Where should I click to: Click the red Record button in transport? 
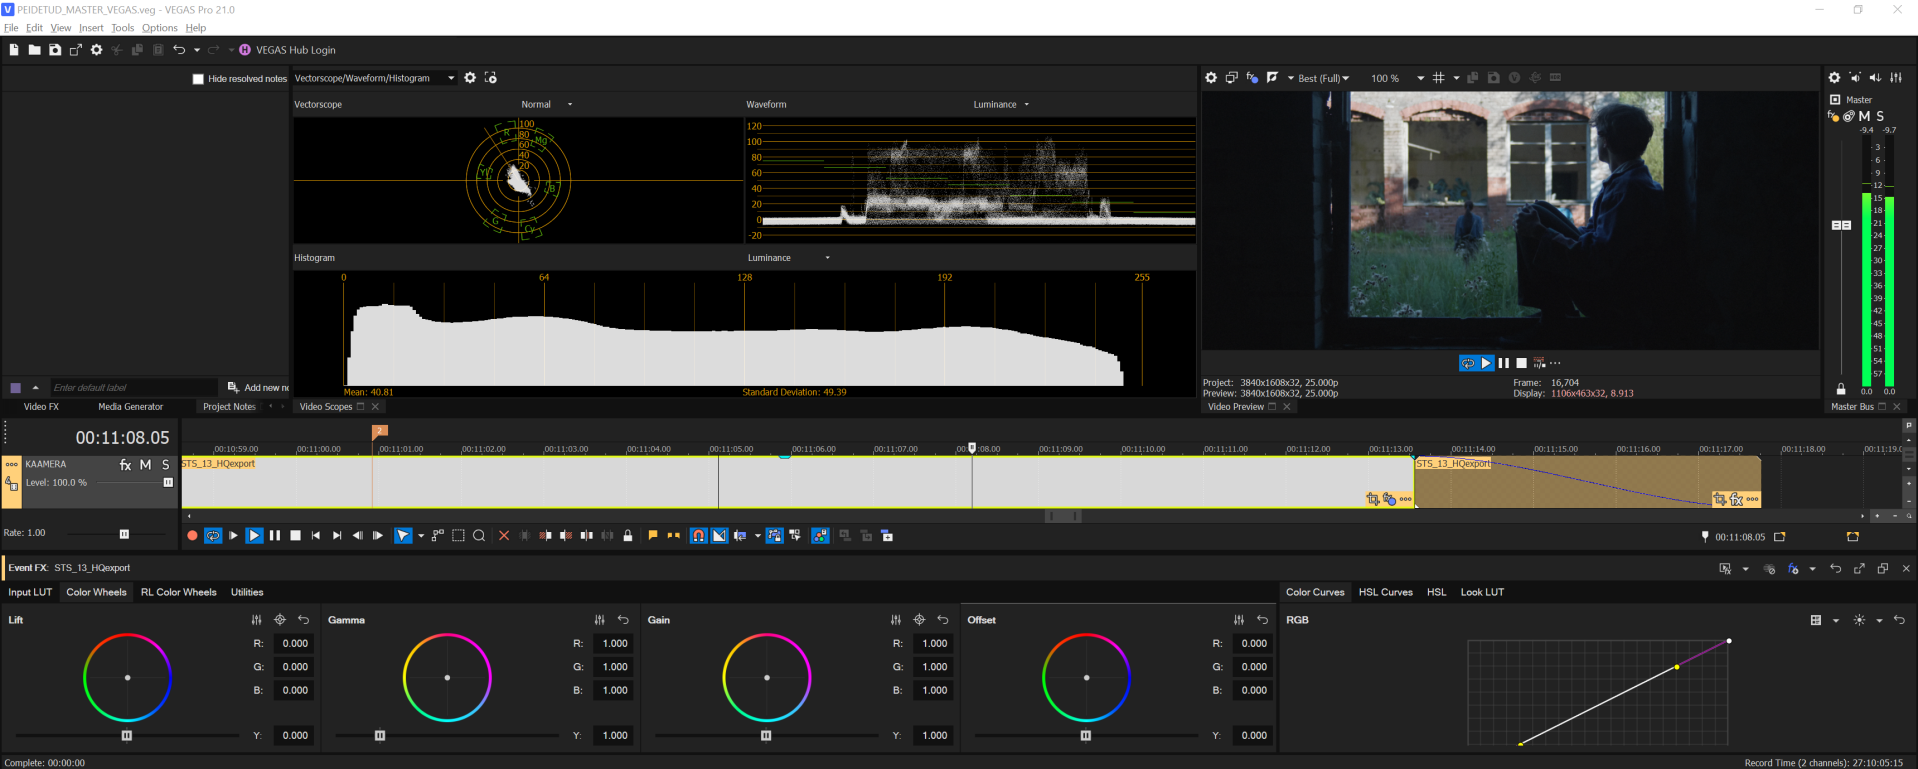[x=192, y=536]
